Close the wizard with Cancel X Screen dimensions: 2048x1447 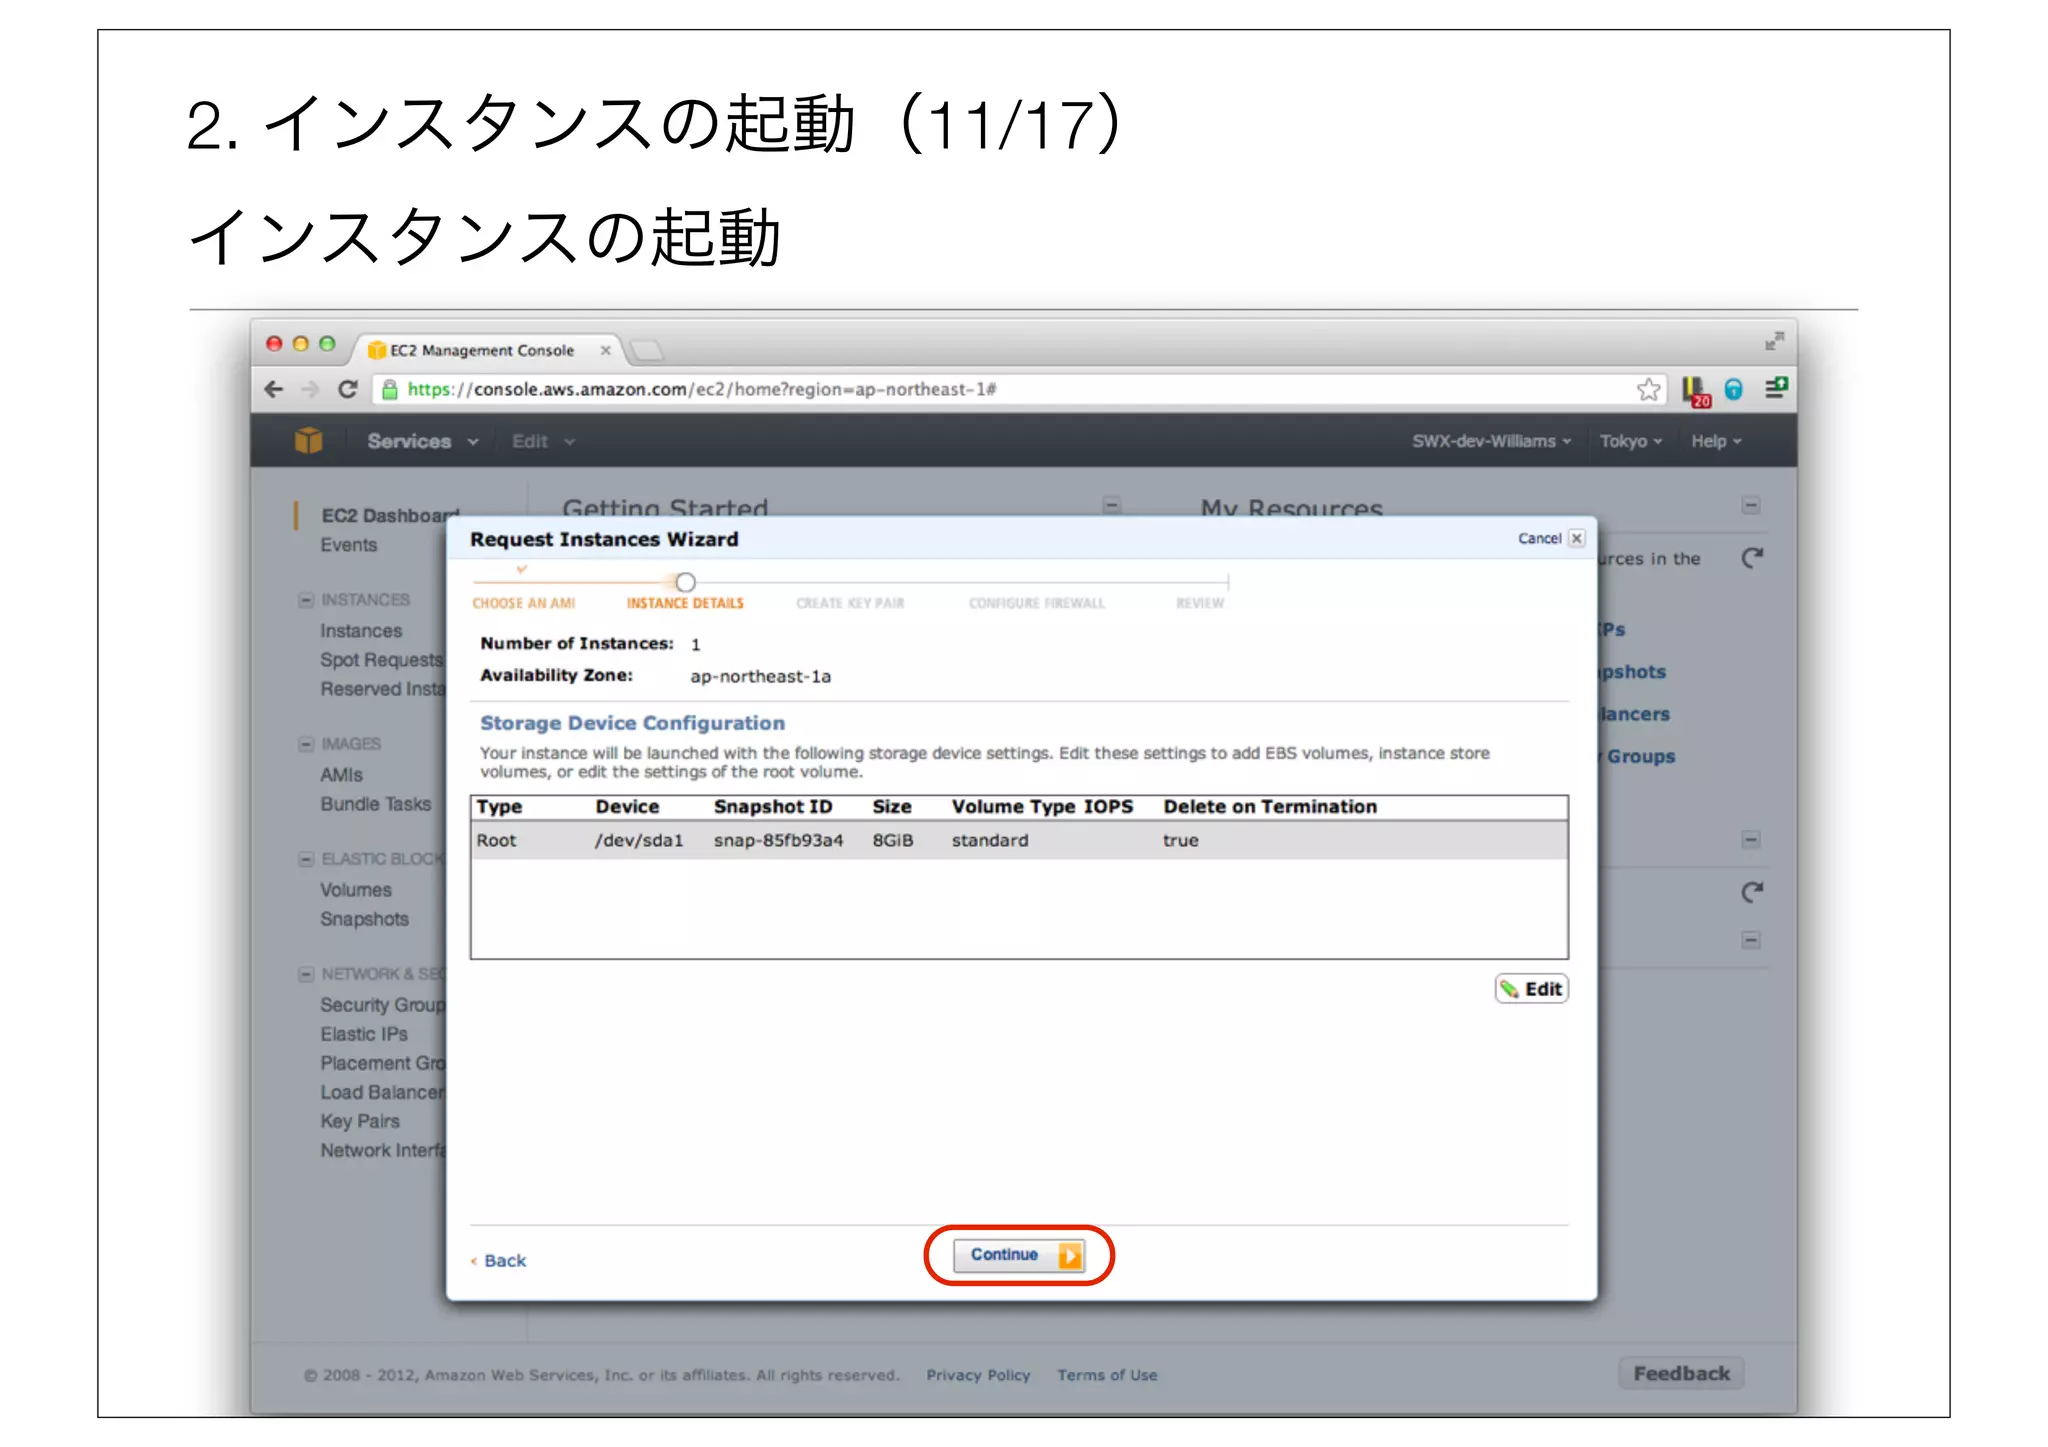point(1576,538)
